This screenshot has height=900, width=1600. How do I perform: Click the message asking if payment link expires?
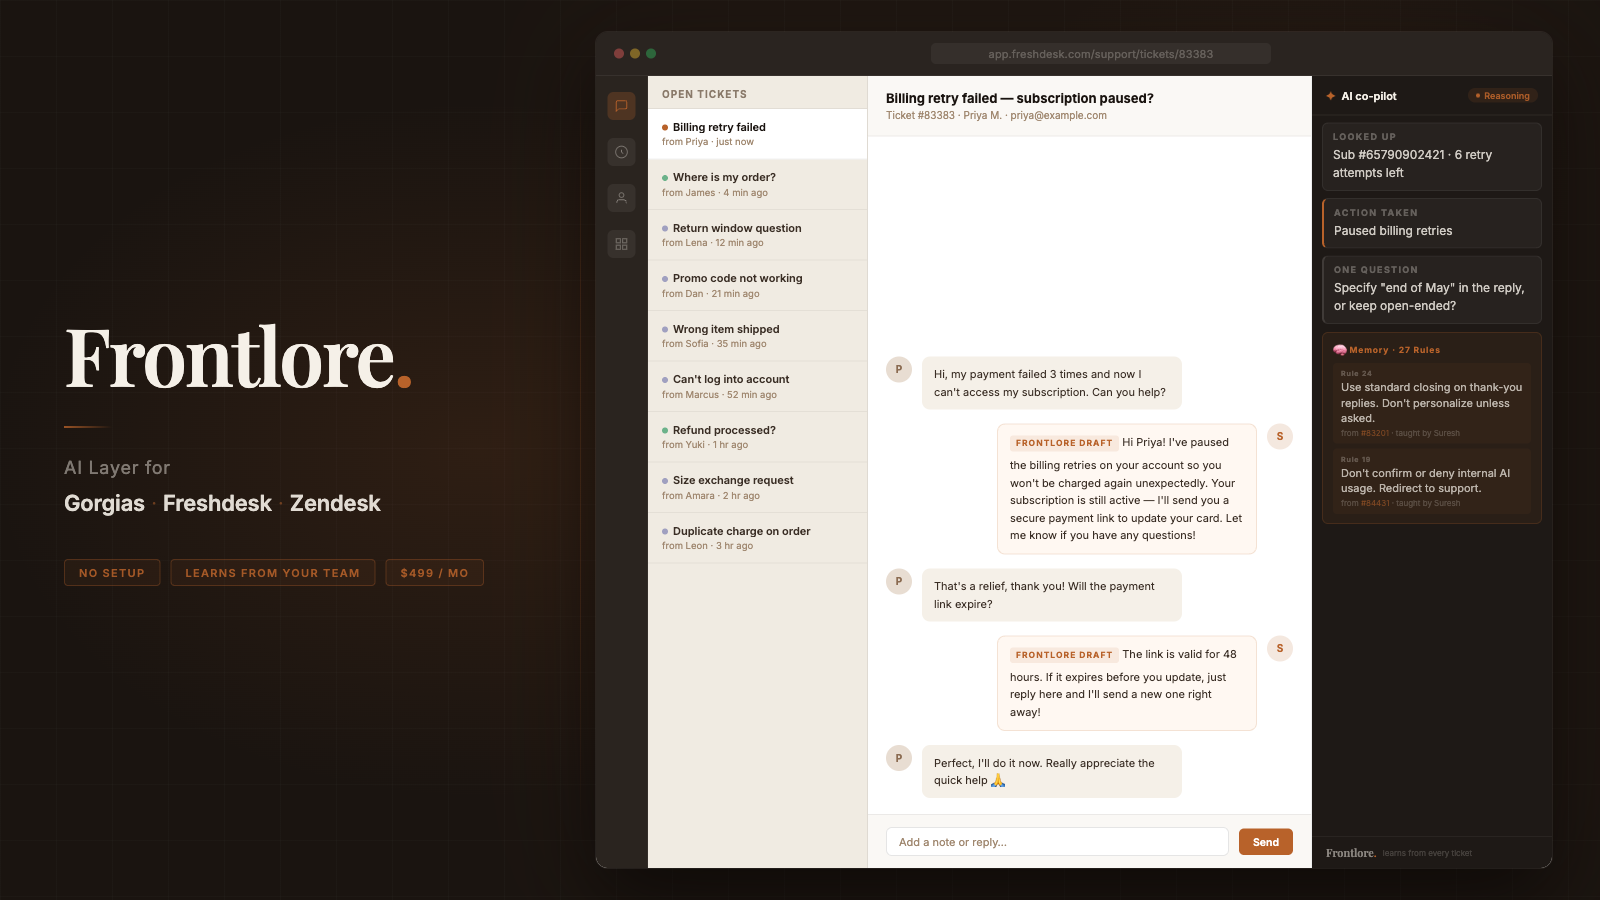(x=1051, y=595)
